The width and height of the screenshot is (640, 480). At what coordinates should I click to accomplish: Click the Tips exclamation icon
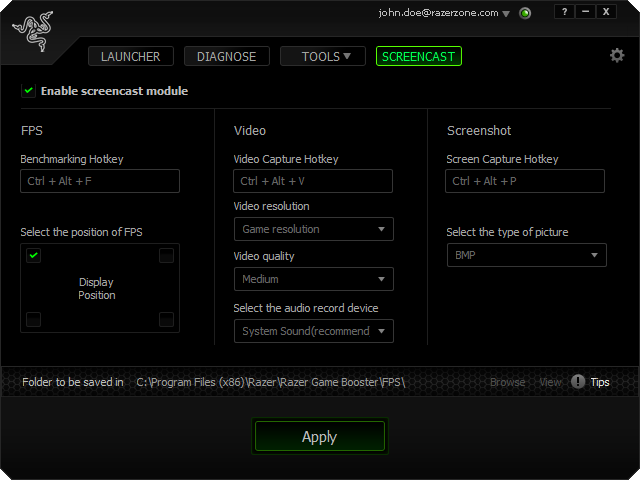click(578, 382)
